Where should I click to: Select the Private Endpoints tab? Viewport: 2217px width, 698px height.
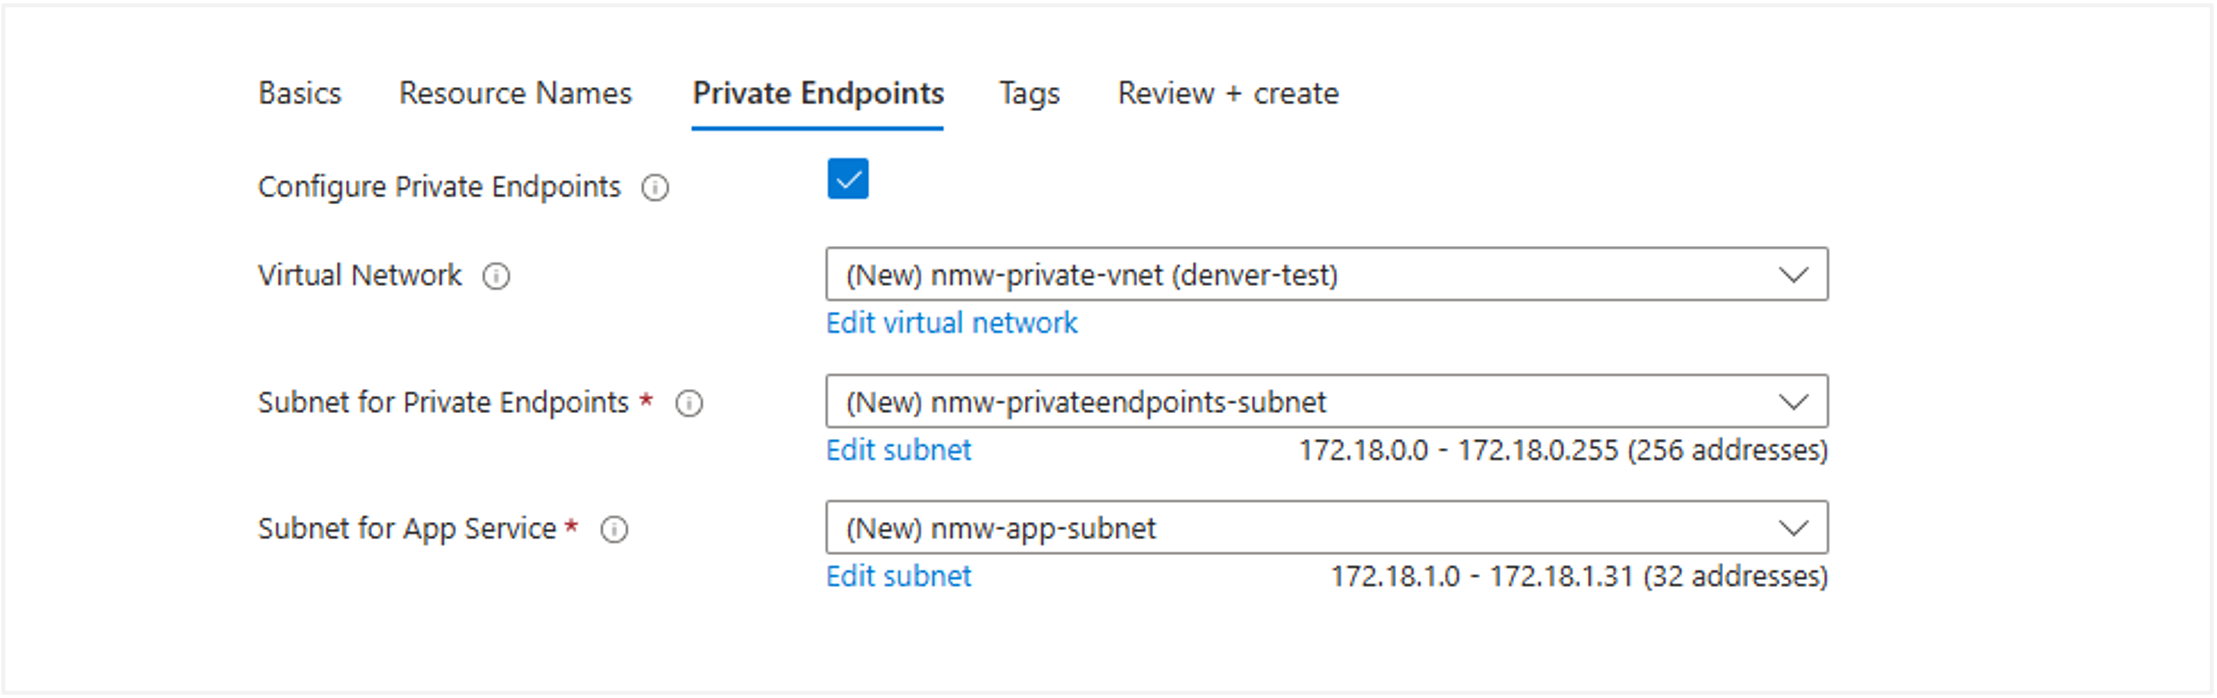818,93
